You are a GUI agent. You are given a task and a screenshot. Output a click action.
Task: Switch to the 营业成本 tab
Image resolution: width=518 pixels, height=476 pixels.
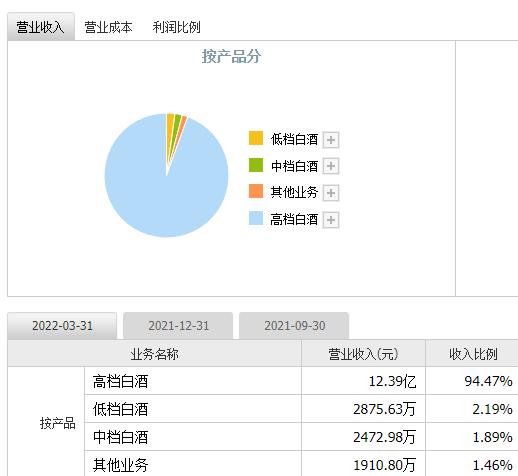(108, 27)
